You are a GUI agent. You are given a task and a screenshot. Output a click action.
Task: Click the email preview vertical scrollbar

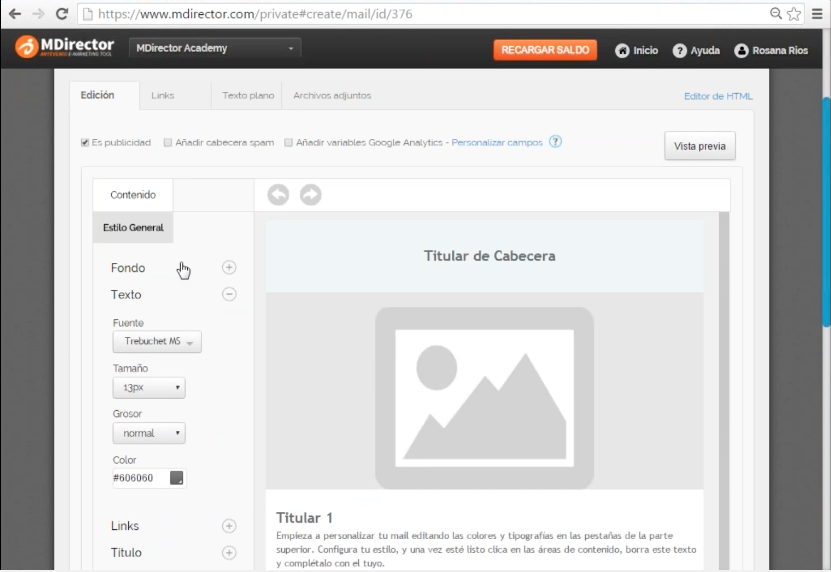coord(724,391)
